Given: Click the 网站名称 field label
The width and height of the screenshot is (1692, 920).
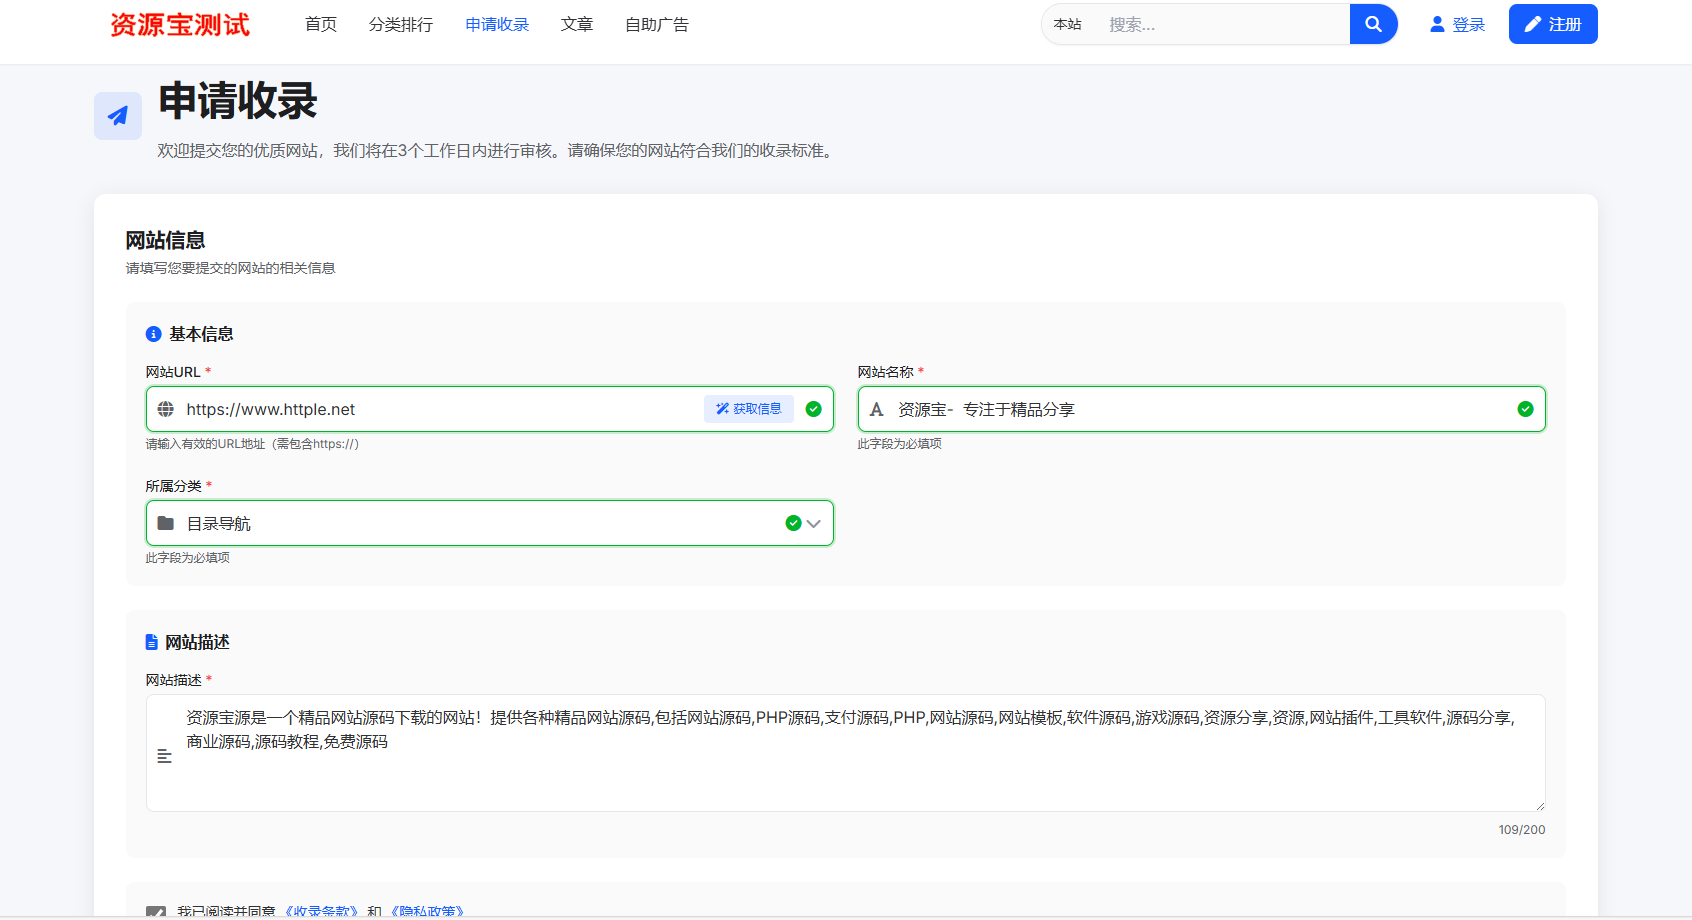Looking at the screenshot, I should click(x=886, y=372).
